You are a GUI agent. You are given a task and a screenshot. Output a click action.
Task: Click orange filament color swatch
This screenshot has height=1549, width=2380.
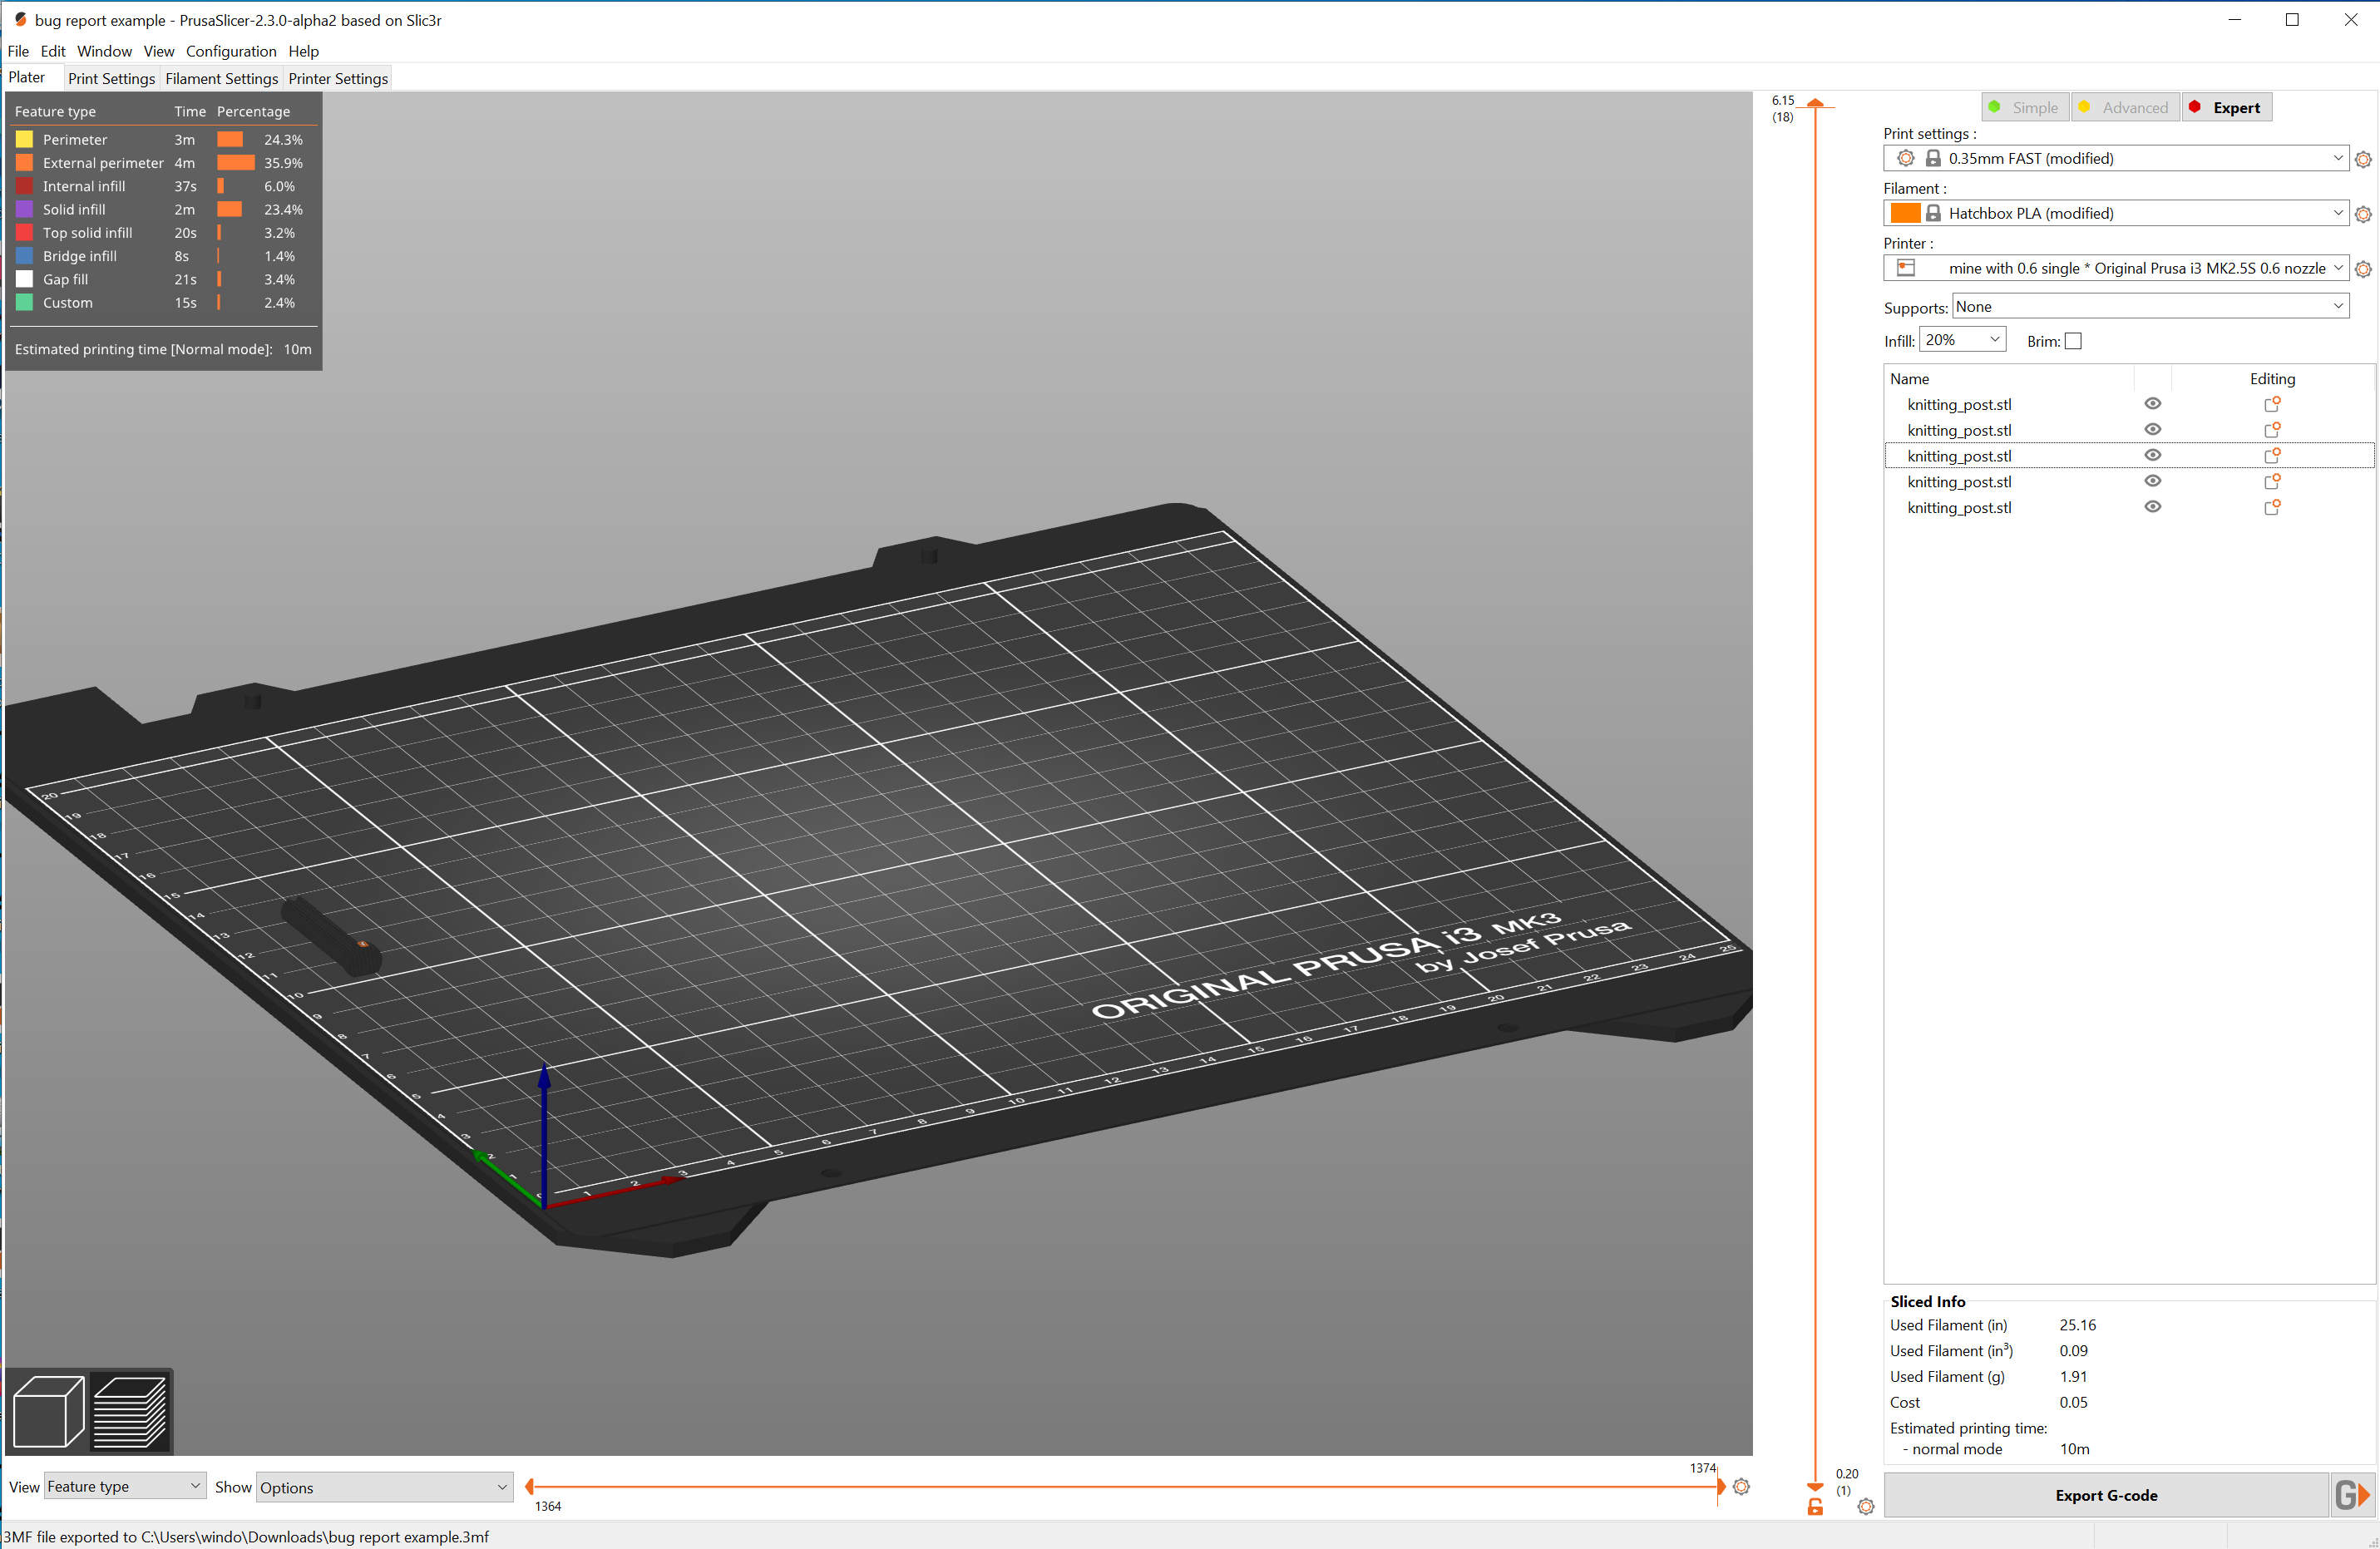point(1905,214)
